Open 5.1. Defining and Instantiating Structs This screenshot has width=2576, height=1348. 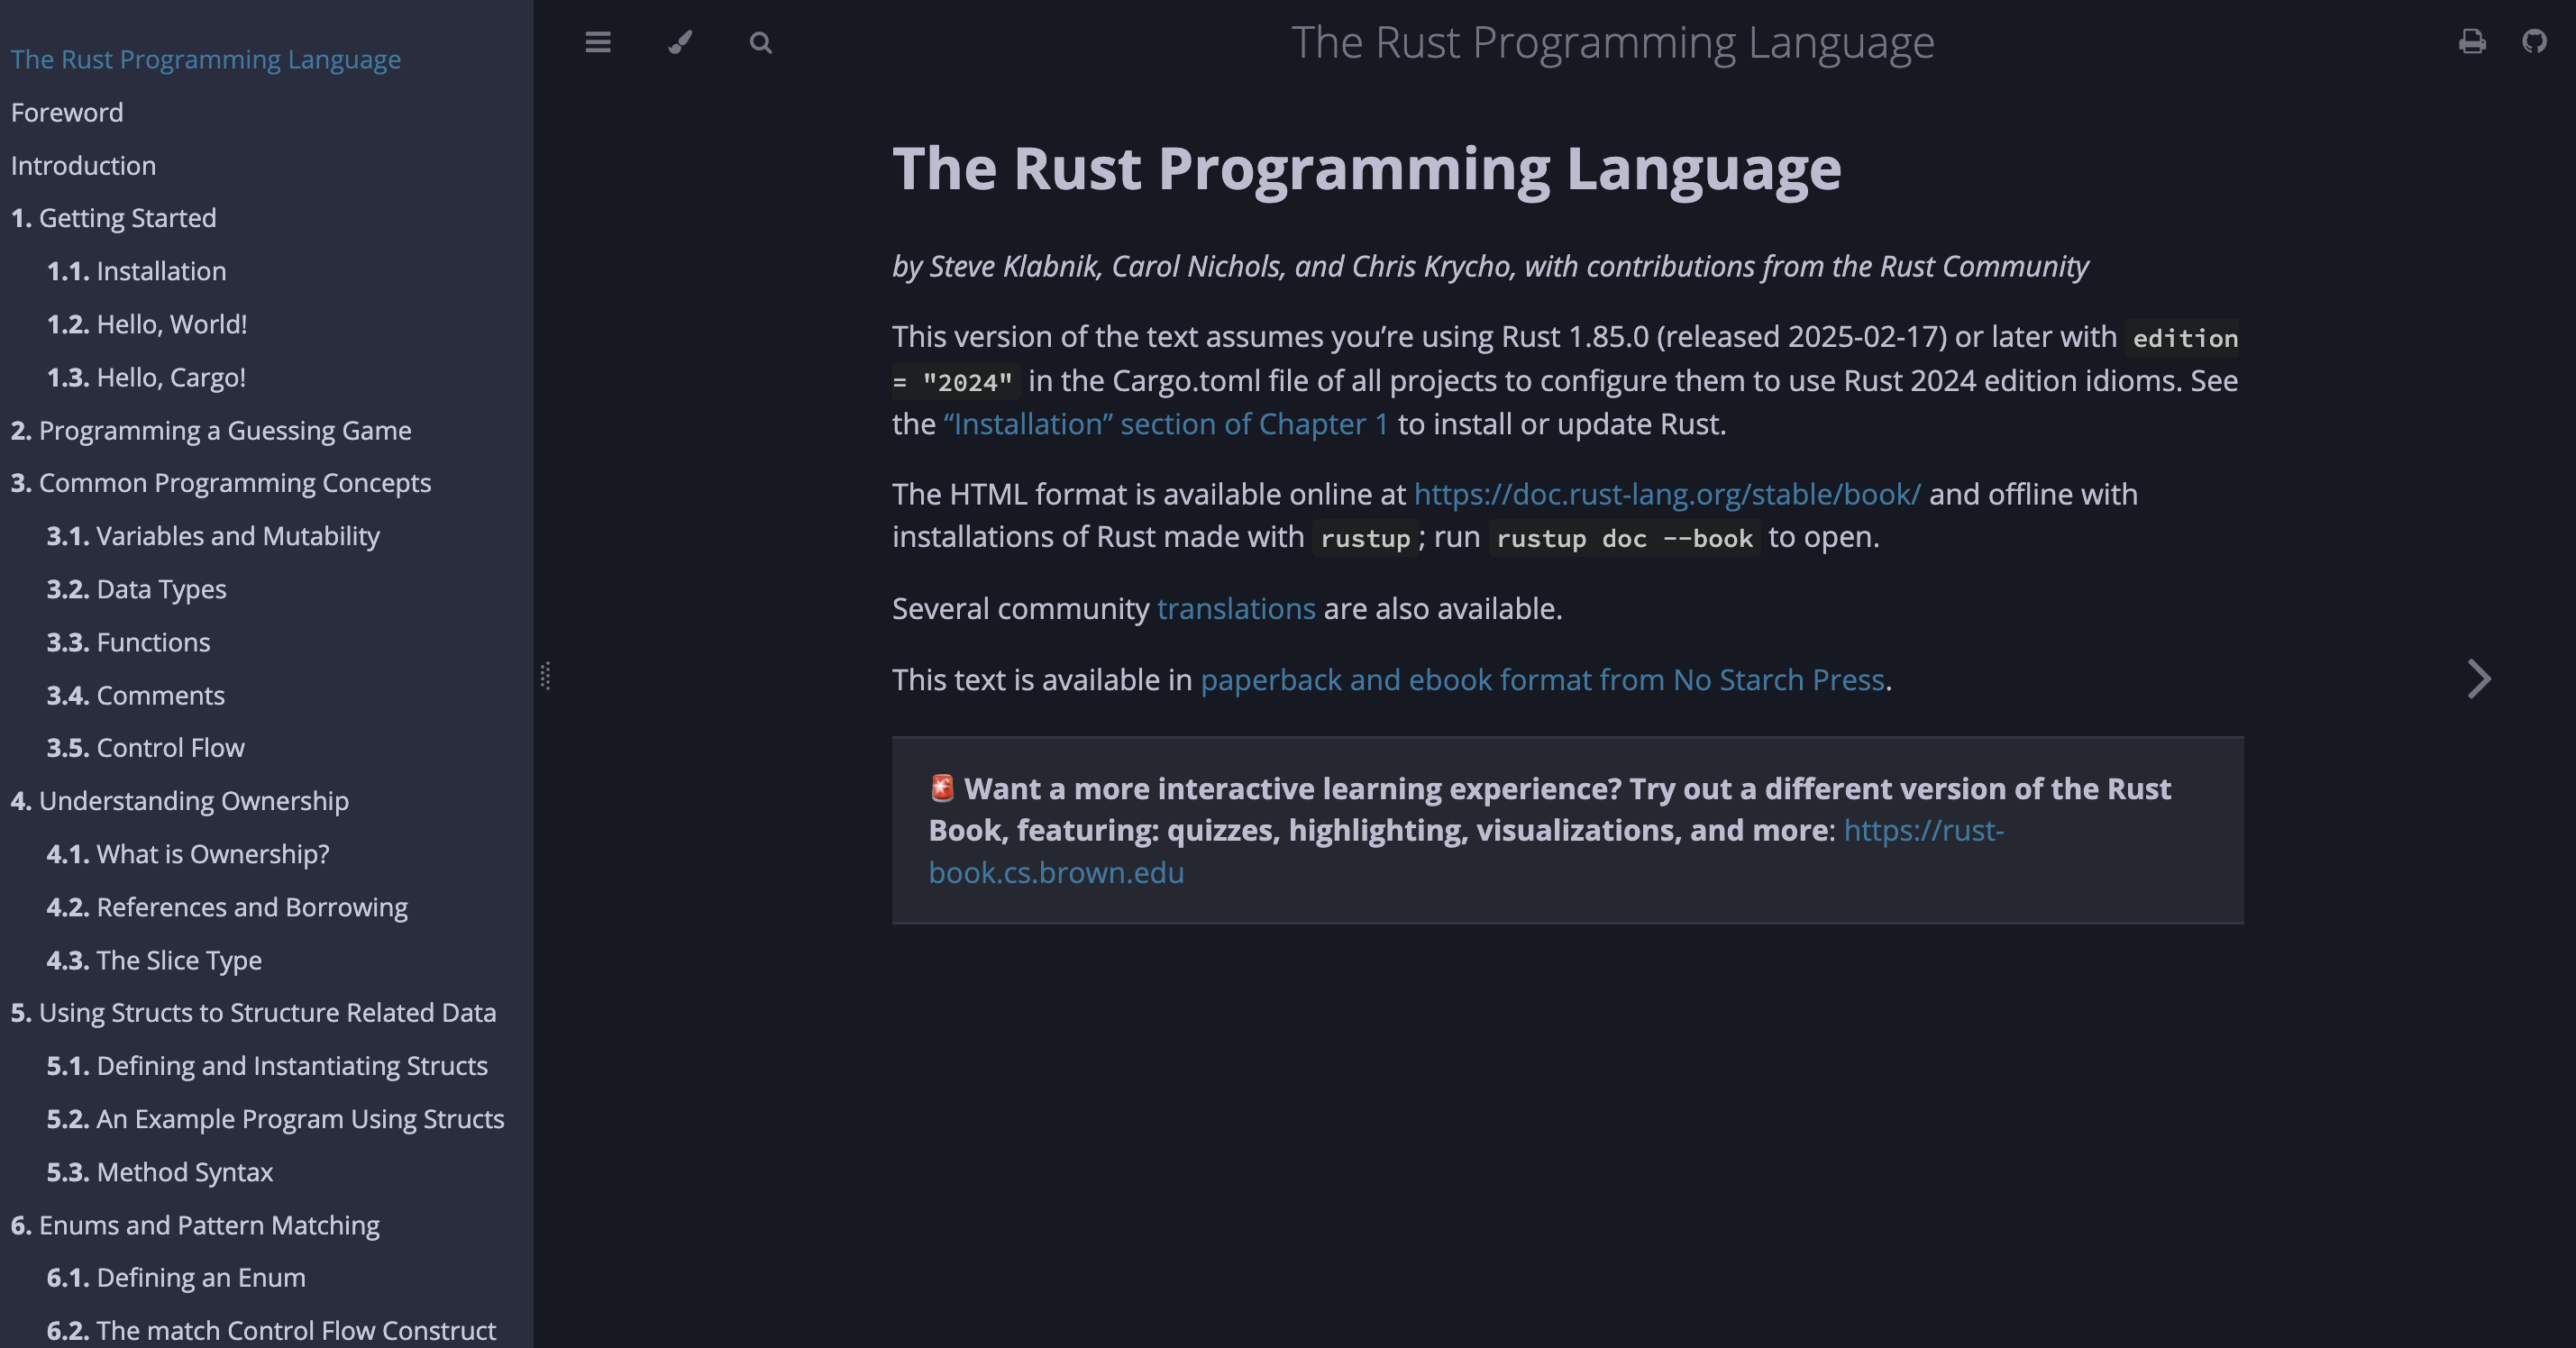268,1066
